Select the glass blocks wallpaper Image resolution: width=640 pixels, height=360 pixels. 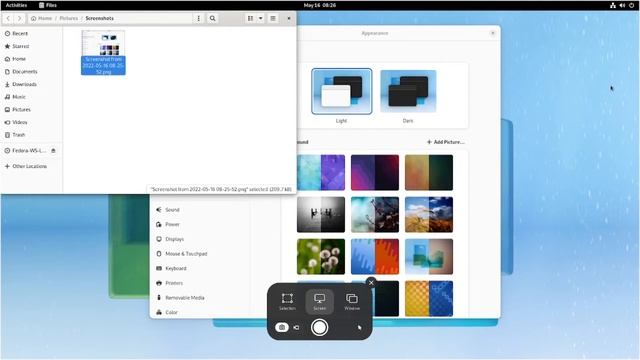429,257
